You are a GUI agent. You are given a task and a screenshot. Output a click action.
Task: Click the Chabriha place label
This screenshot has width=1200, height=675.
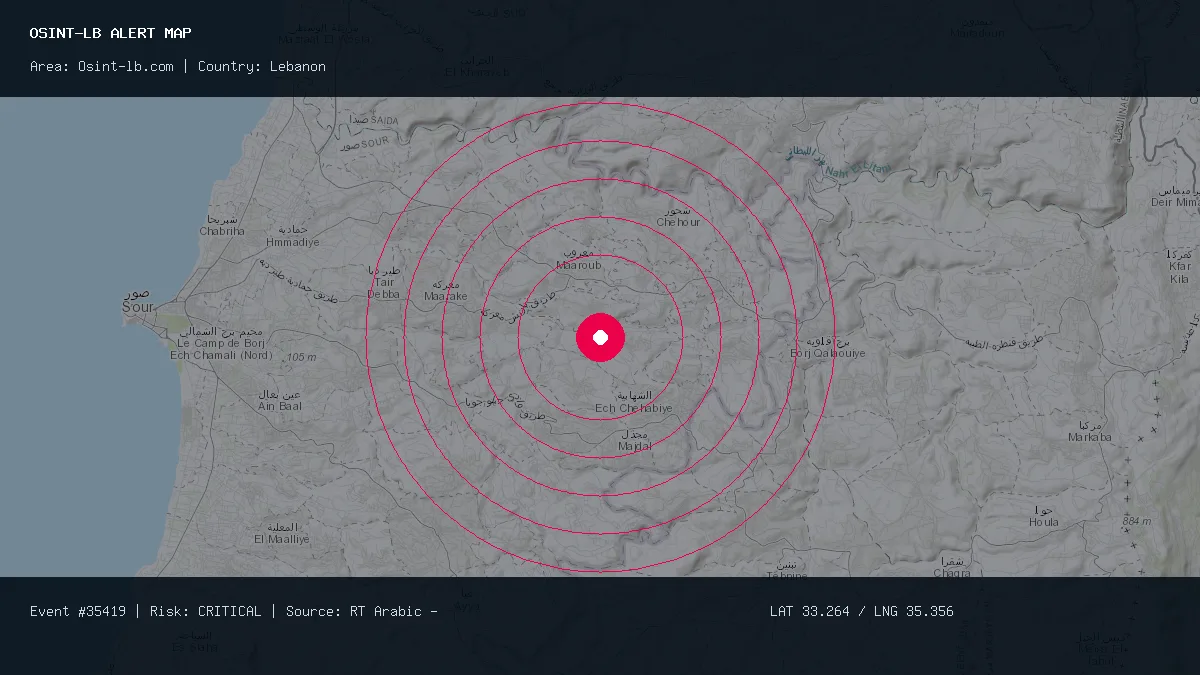pyautogui.click(x=222, y=225)
